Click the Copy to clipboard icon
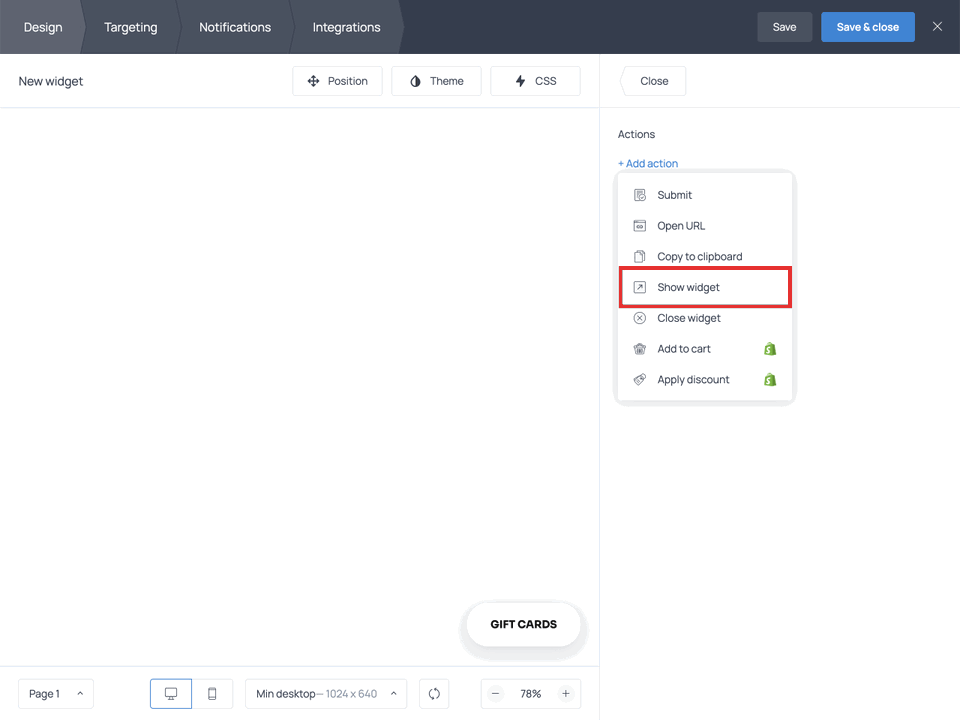The width and height of the screenshot is (960, 720). (639, 256)
